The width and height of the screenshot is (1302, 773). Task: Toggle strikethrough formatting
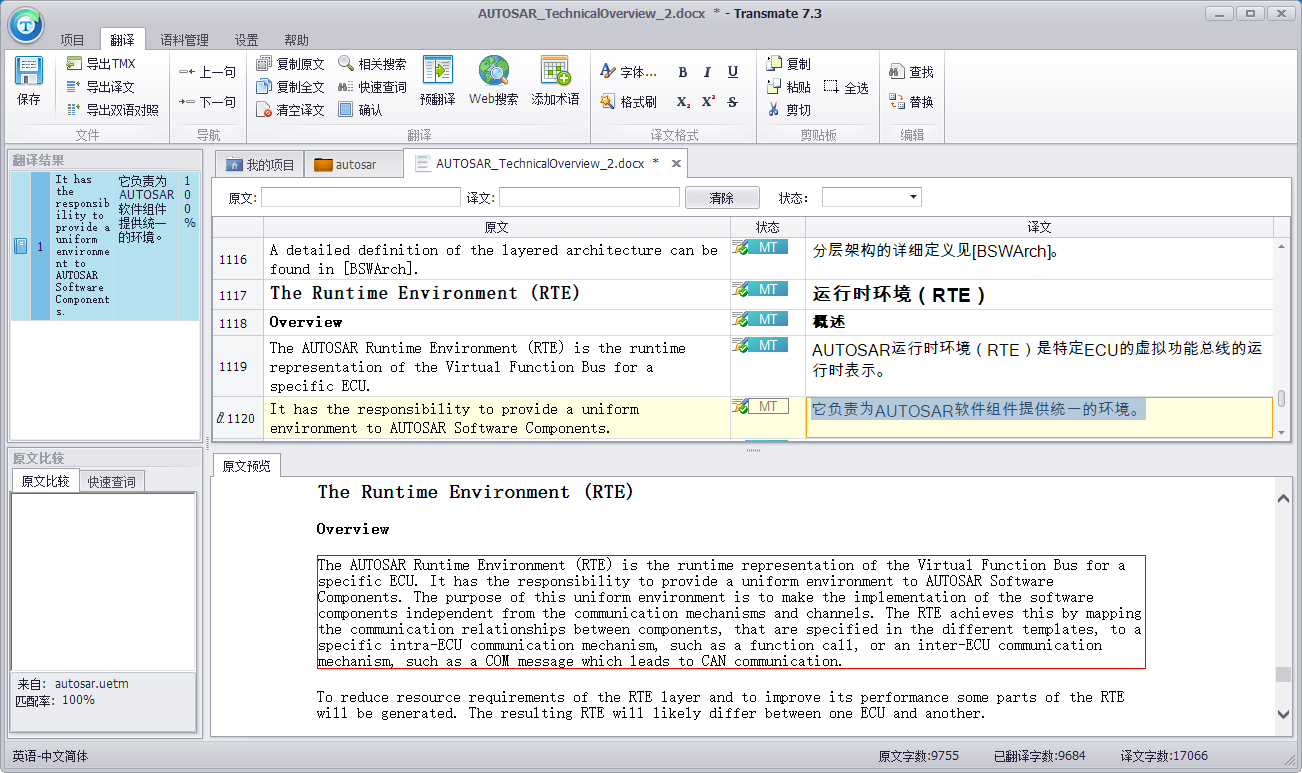[732, 102]
